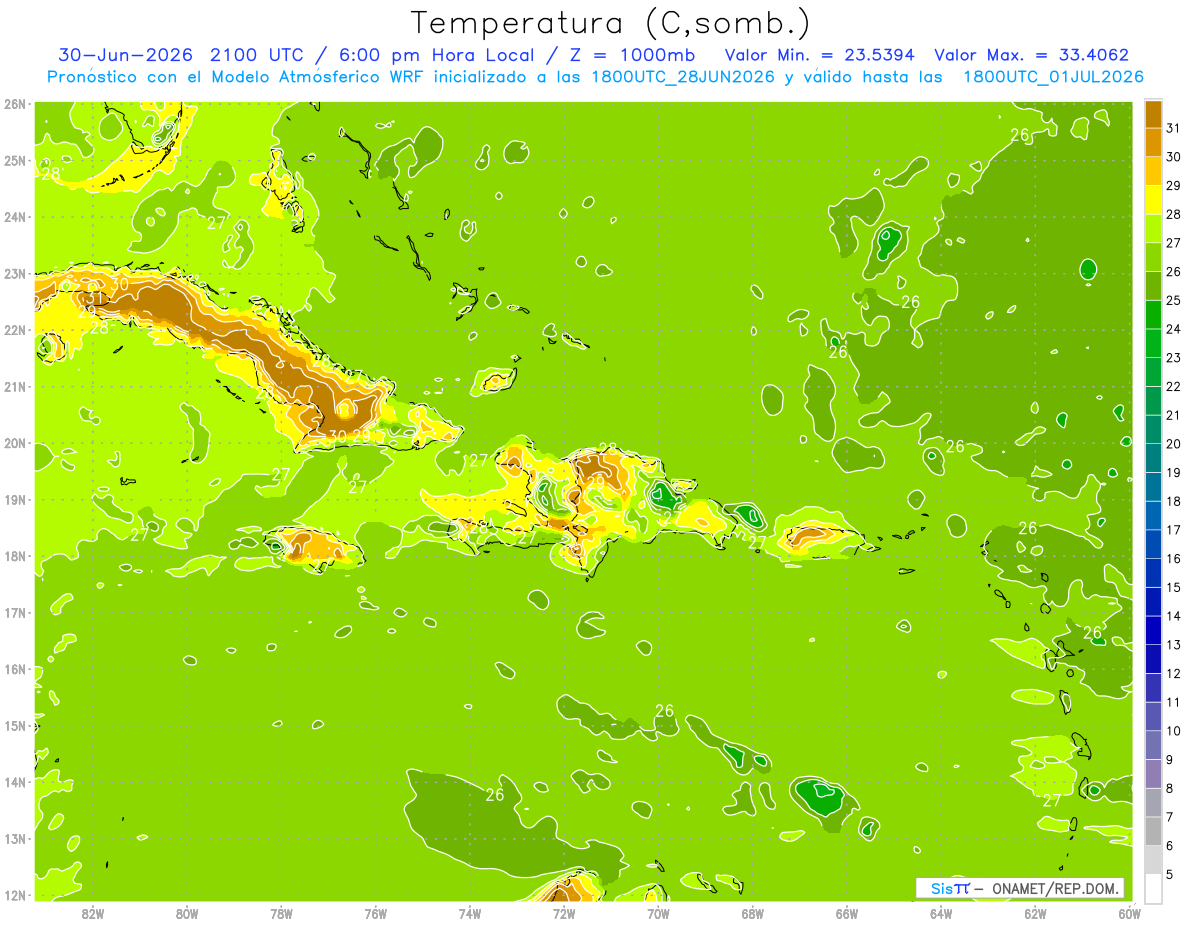Click the legend scale number '30'

[x=1174, y=157]
